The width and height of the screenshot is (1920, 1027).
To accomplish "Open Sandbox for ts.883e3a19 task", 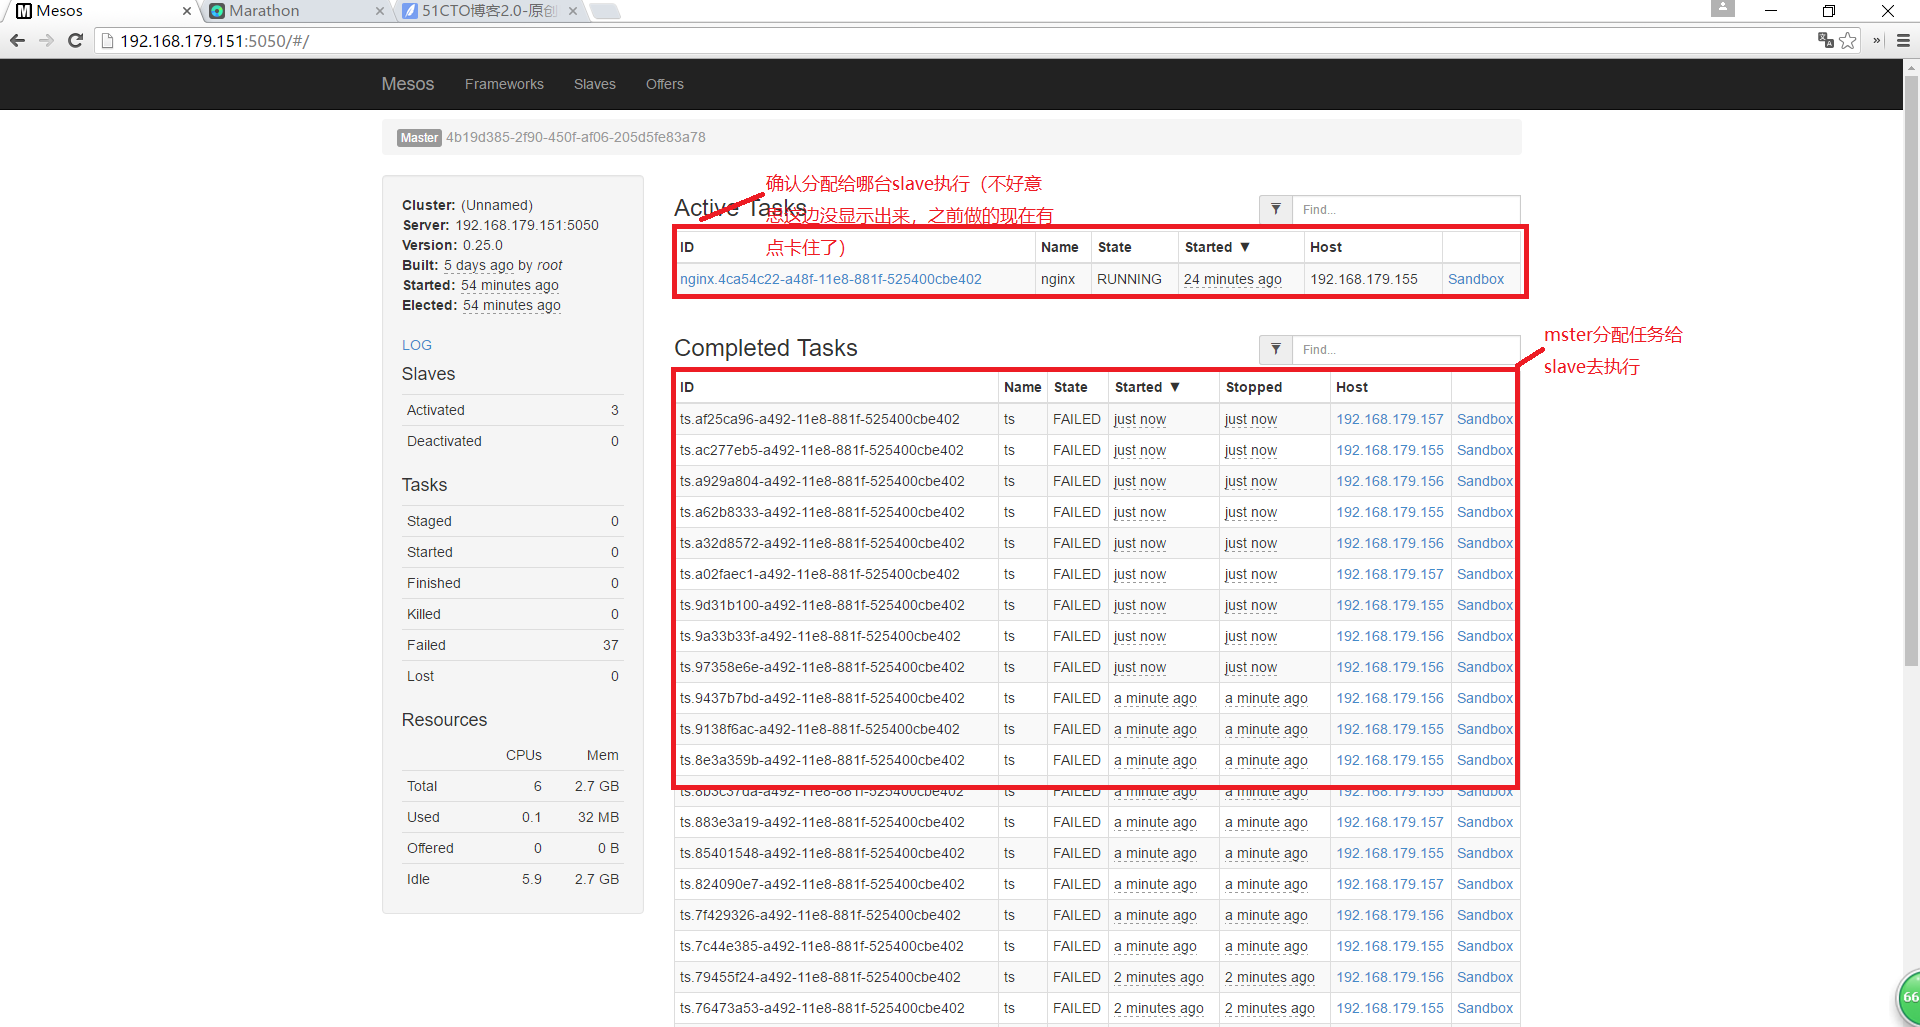I will click(x=1485, y=822).
